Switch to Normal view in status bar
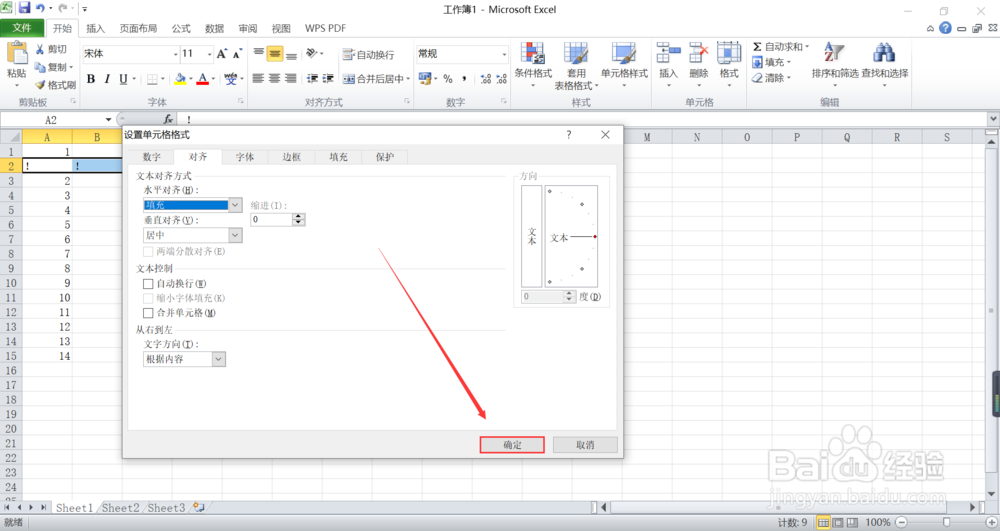Image resolution: width=1000 pixels, height=531 pixels. coord(823,523)
